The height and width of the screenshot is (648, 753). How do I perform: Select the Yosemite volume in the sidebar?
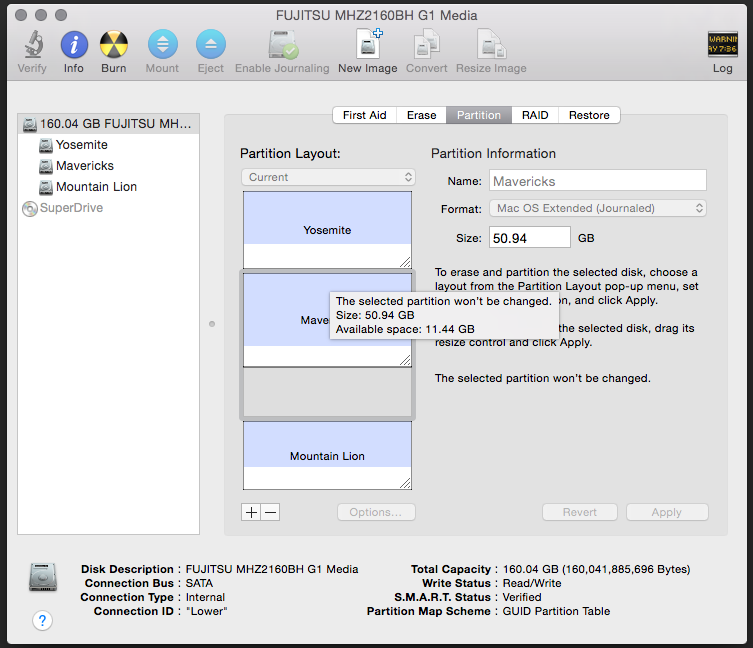[x=109, y=145]
